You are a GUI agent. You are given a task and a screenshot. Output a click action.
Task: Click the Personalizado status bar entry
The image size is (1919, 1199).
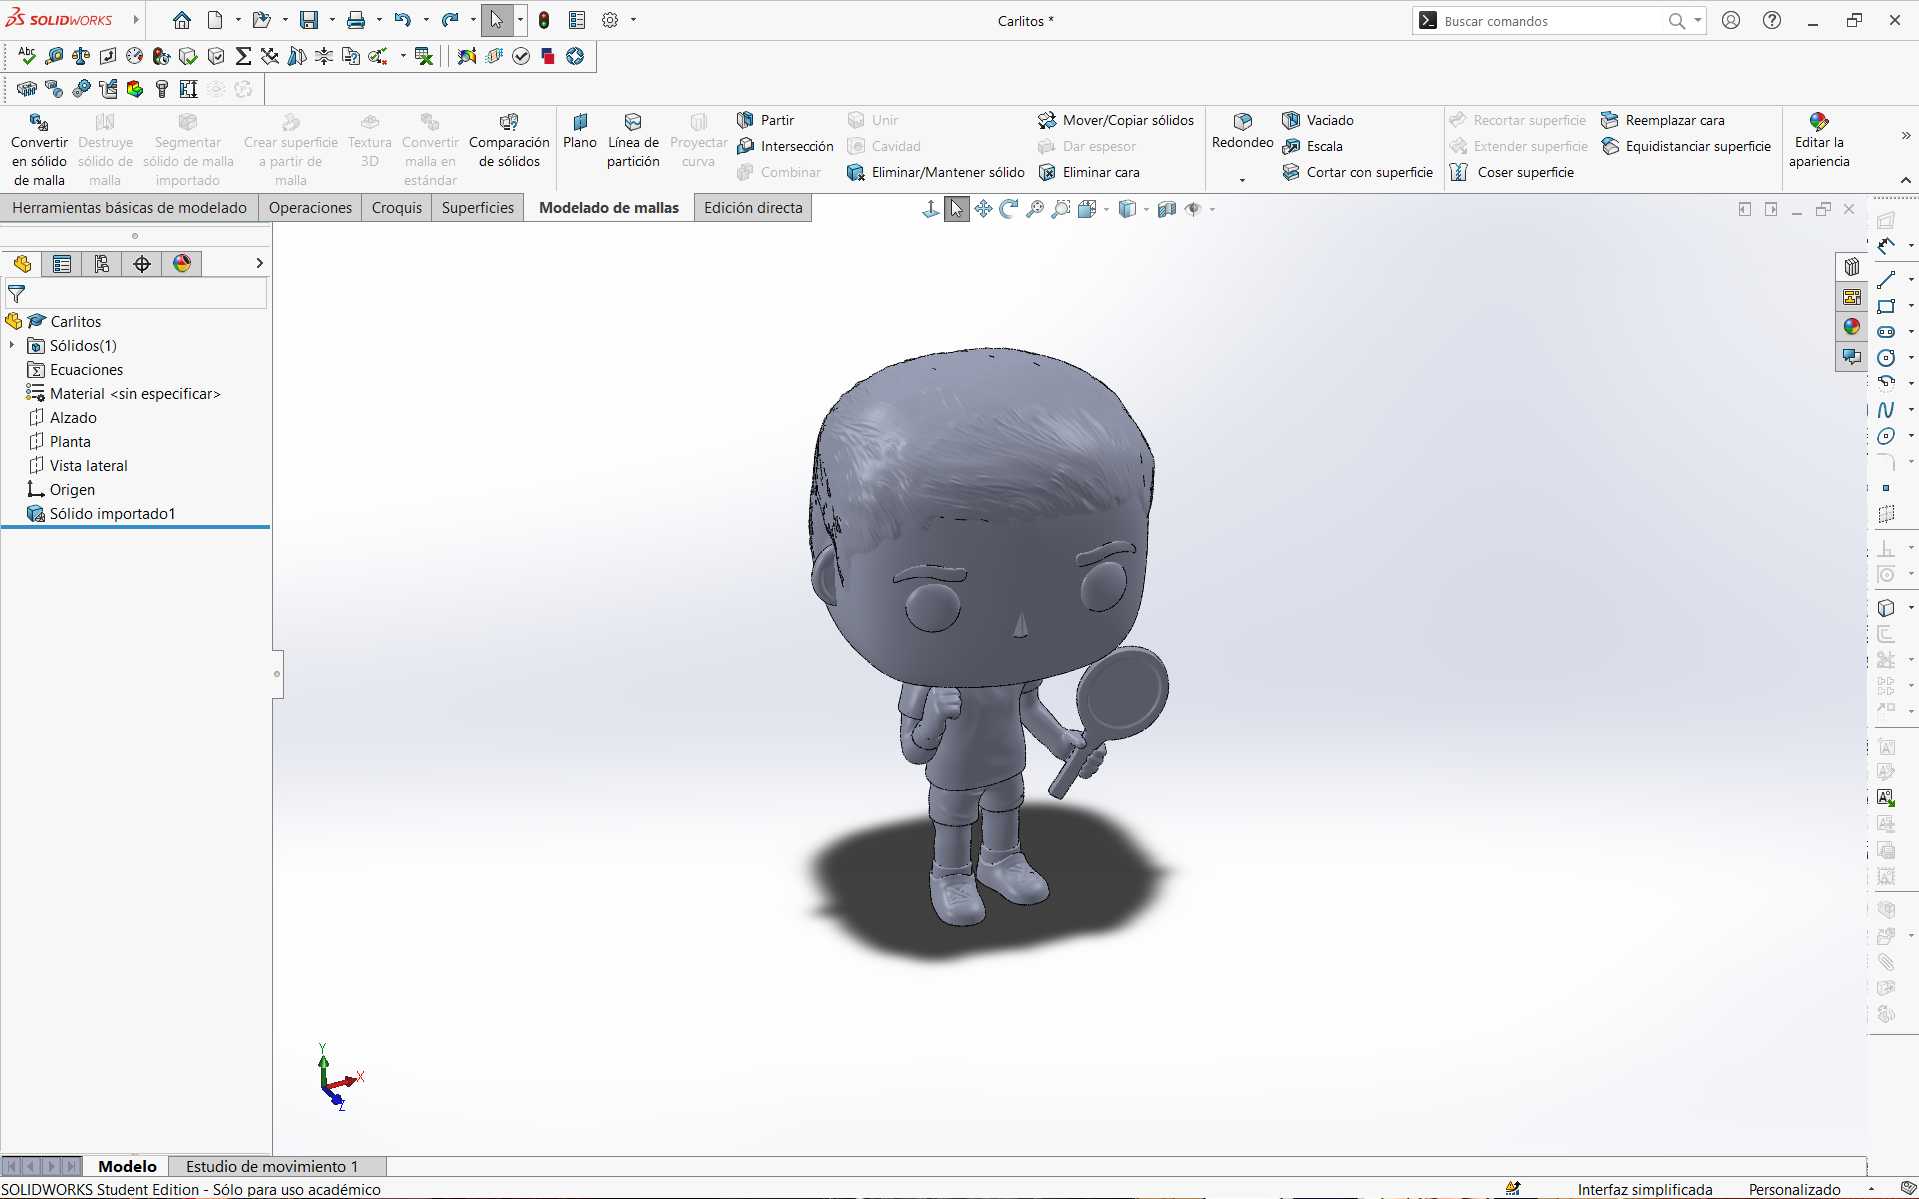tap(1794, 1189)
